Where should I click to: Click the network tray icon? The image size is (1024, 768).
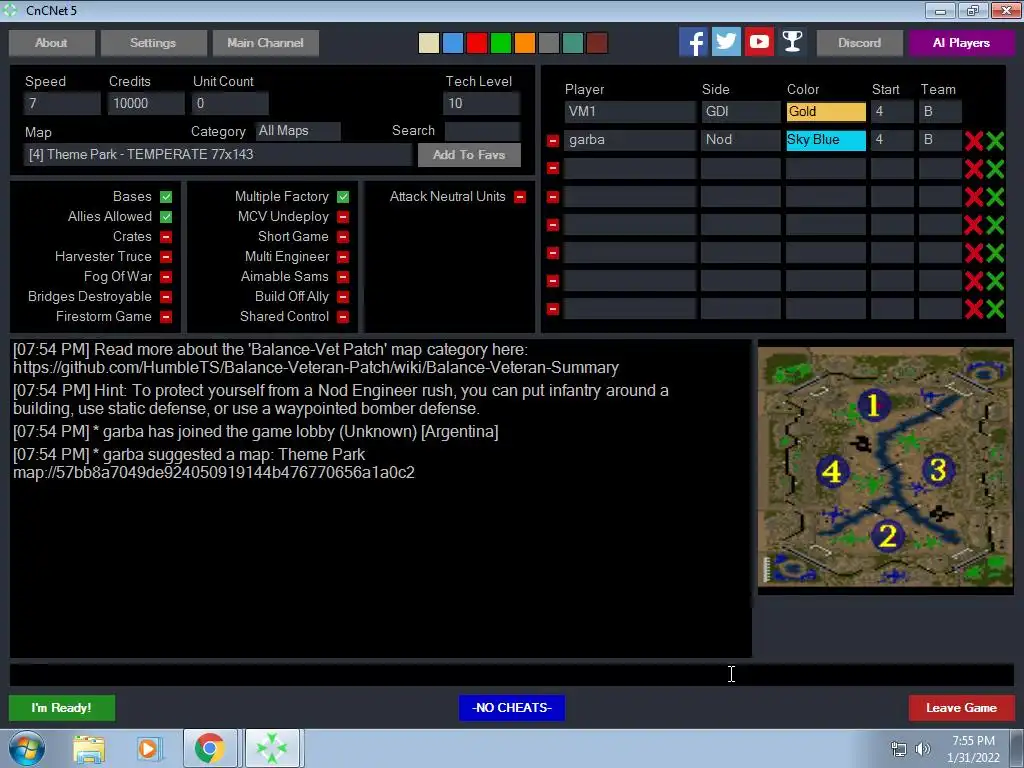point(899,749)
